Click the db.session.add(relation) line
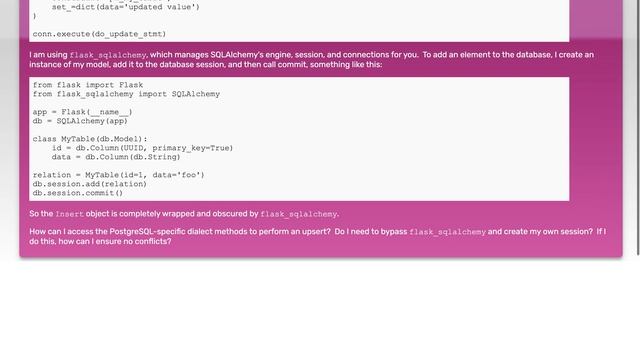The height and width of the screenshot is (360, 640). tap(89, 184)
